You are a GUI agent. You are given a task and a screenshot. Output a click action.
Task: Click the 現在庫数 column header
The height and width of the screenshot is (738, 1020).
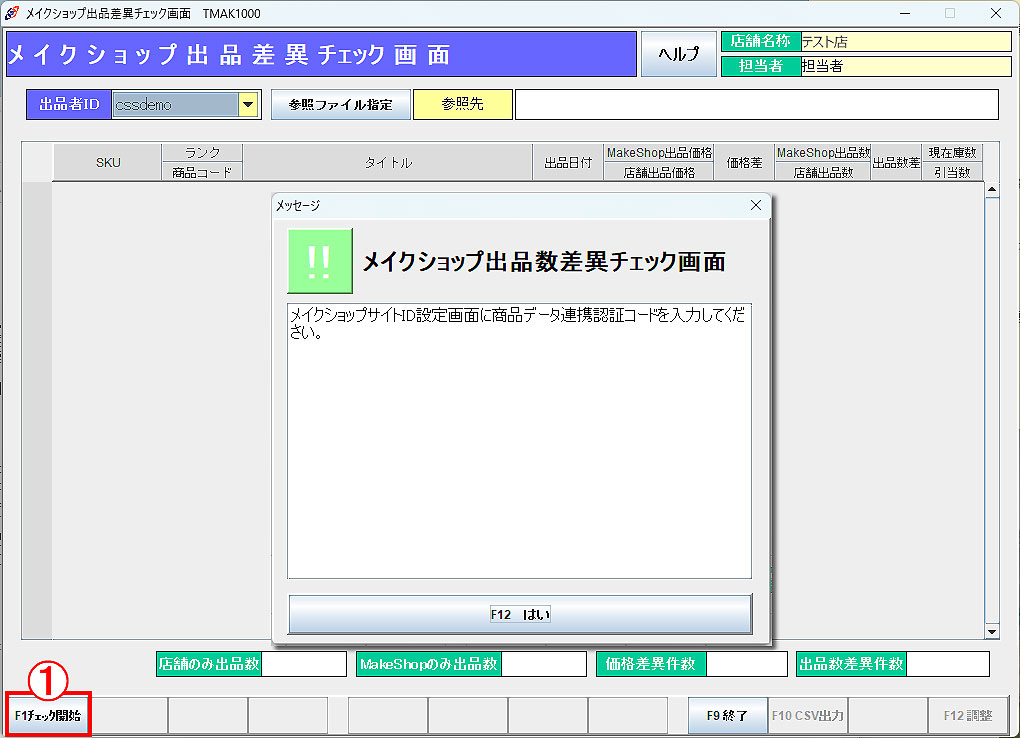952,152
